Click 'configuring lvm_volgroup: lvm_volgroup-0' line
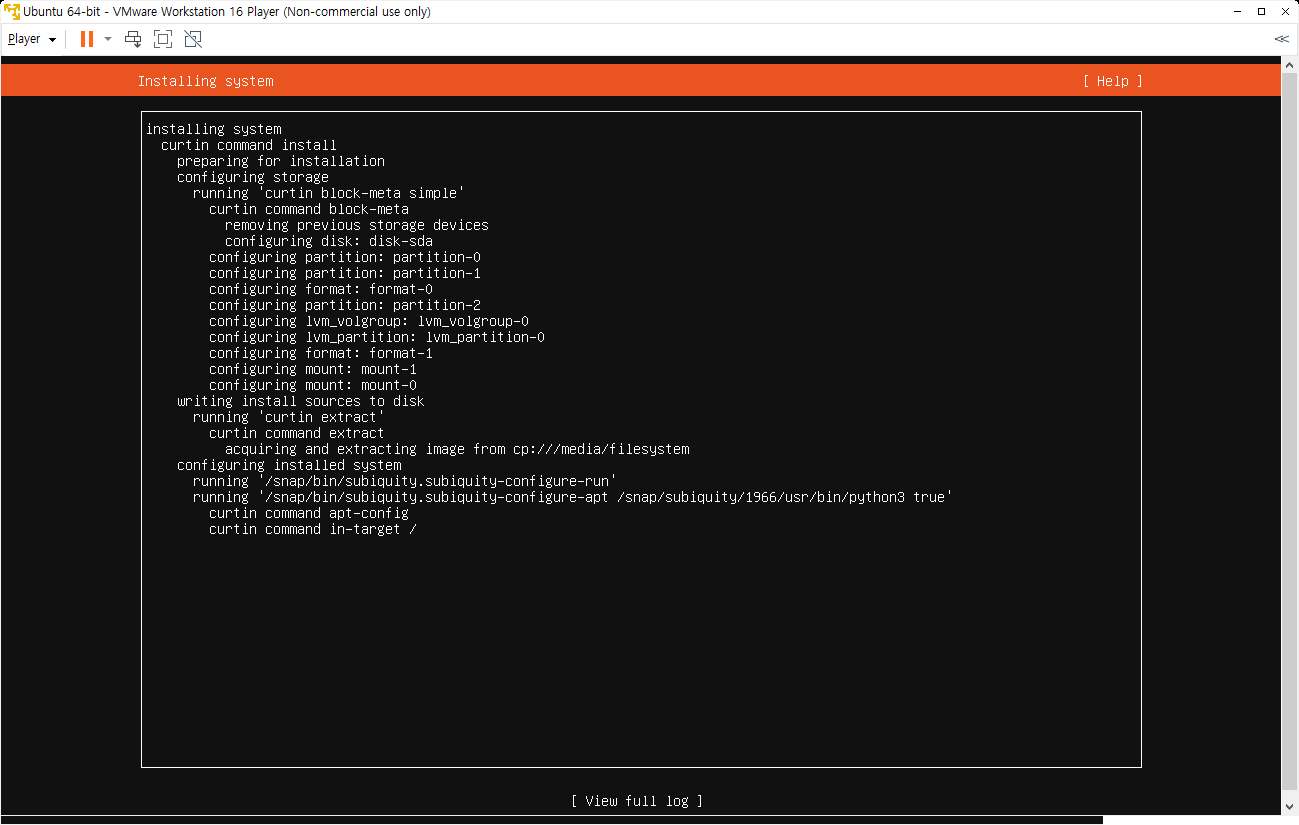 [369, 321]
